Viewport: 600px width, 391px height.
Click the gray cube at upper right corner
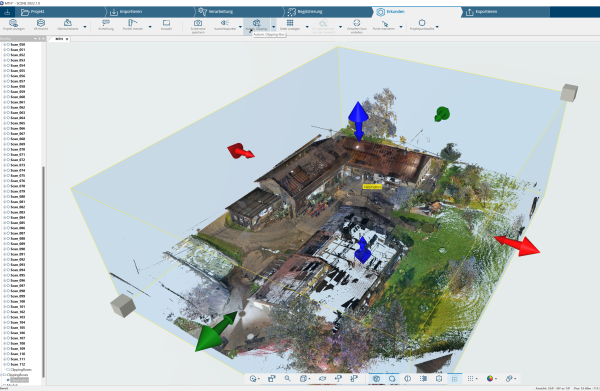[x=569, y=93]
